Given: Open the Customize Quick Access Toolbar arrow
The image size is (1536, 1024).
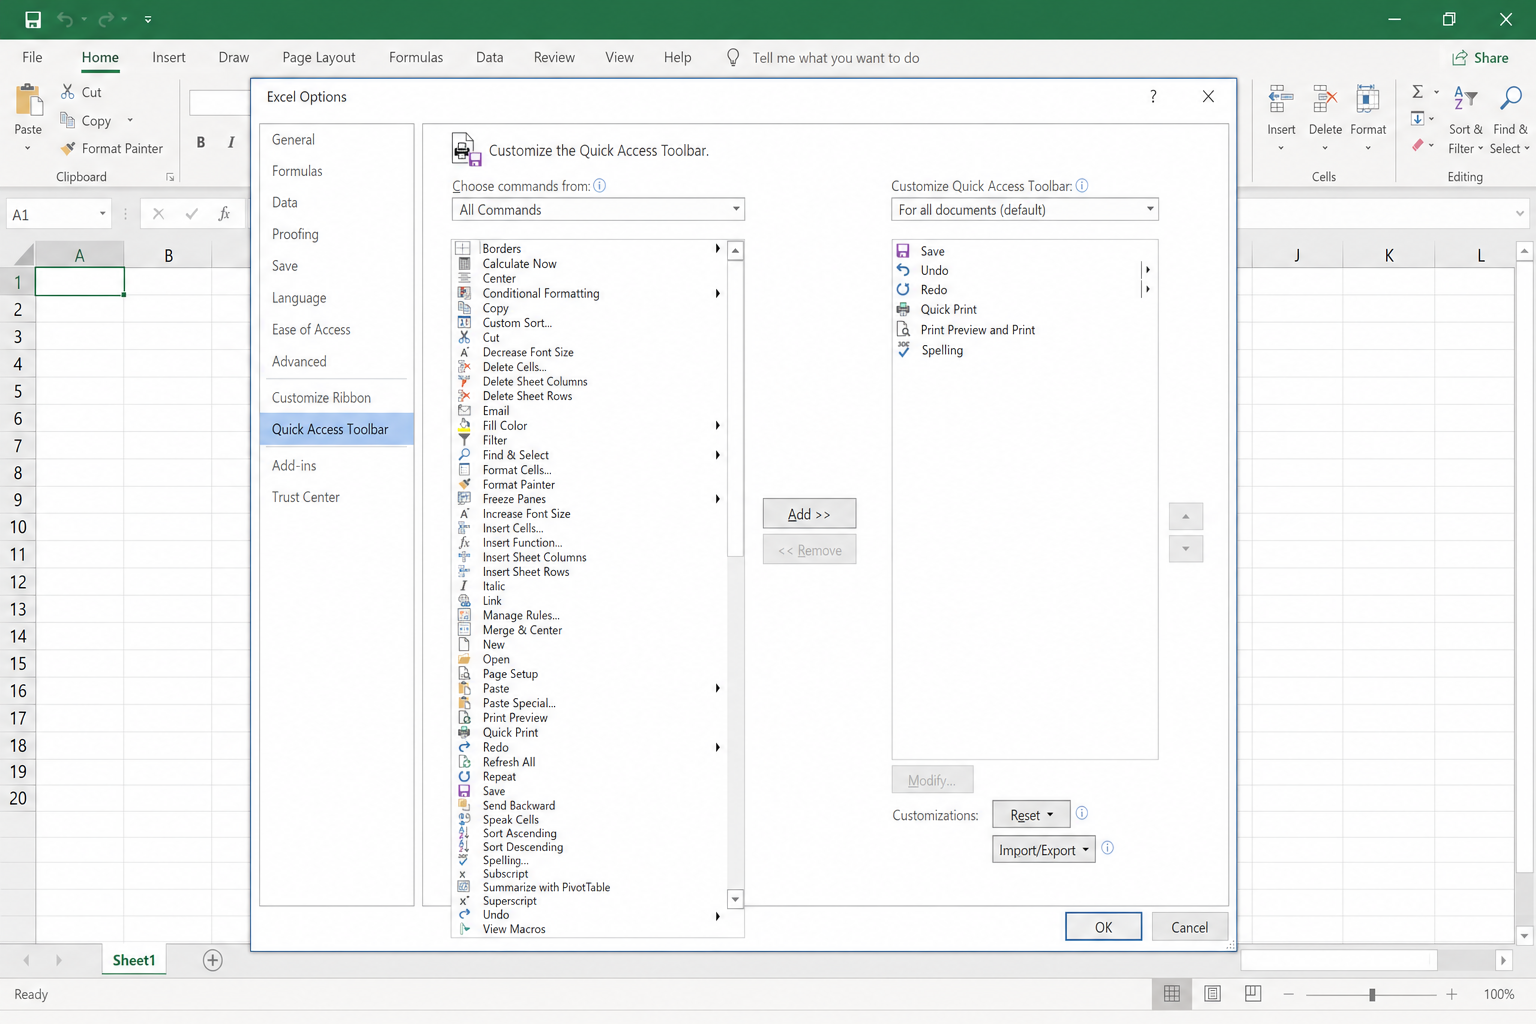Looking at the screenshot, I should [x=148, y=19].
